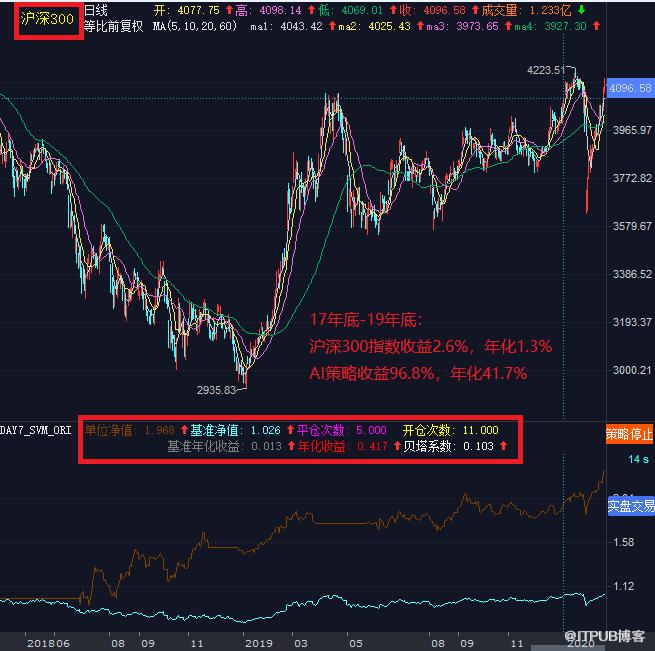Image resolution: width=655 pixels, height=651 pixels.
Task: Click the 年化收益 0.417 readout
Action: tap(343, 446)
